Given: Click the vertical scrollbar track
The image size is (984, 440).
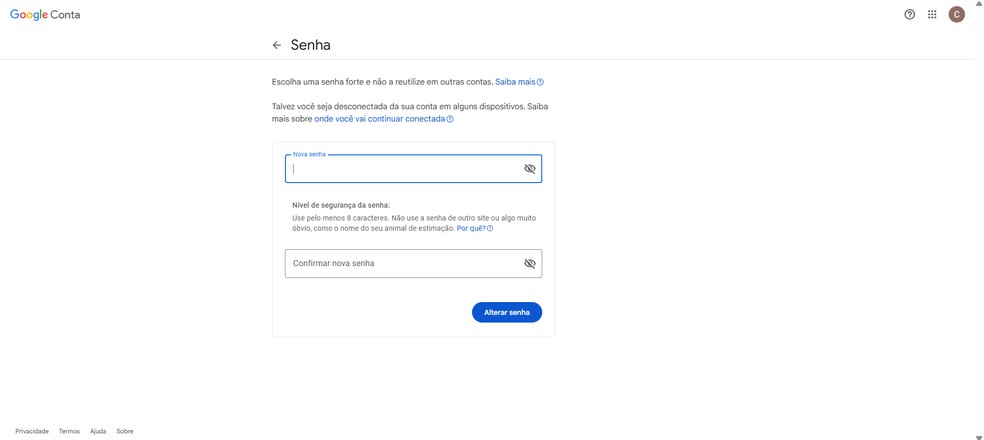Looking at the screenshot, I should pyautogui.click(x=979, y=220).
